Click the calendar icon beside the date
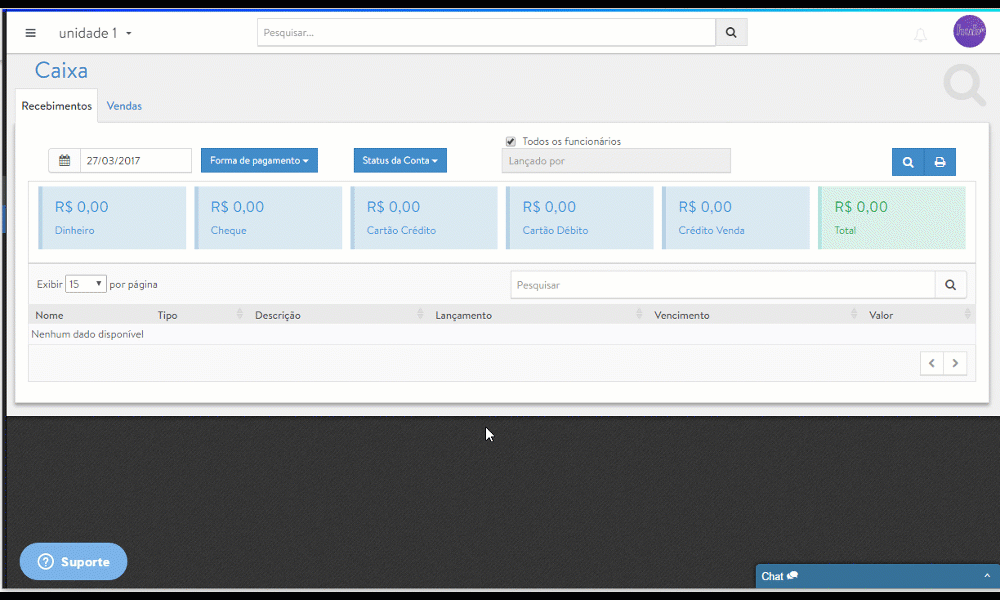The width and height of the screenshot is (1000, 600). tap(65, 161)
